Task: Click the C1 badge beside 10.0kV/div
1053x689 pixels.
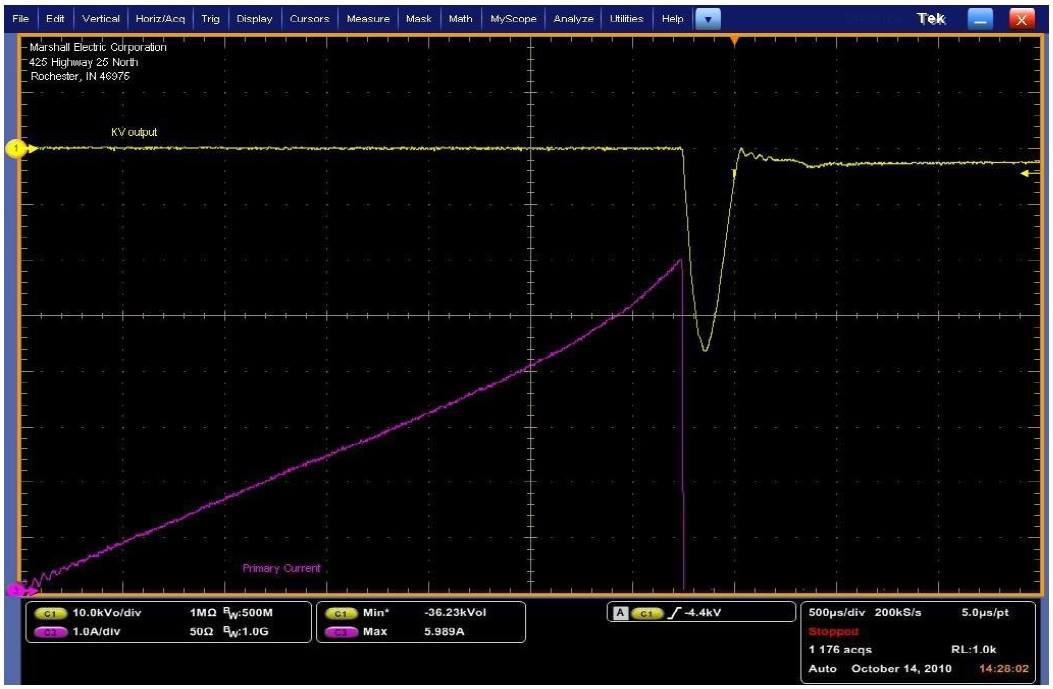Action: (x=49, y=612)
